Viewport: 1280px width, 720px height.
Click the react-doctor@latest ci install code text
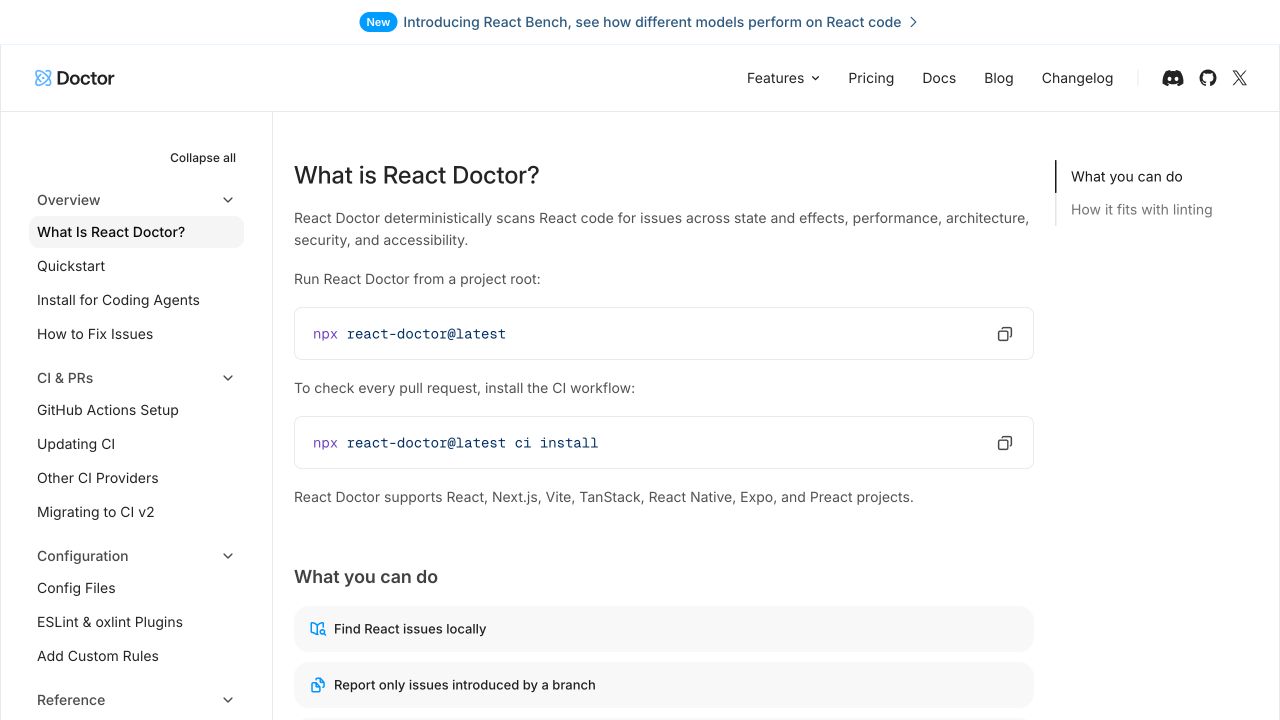pos(472,443)
